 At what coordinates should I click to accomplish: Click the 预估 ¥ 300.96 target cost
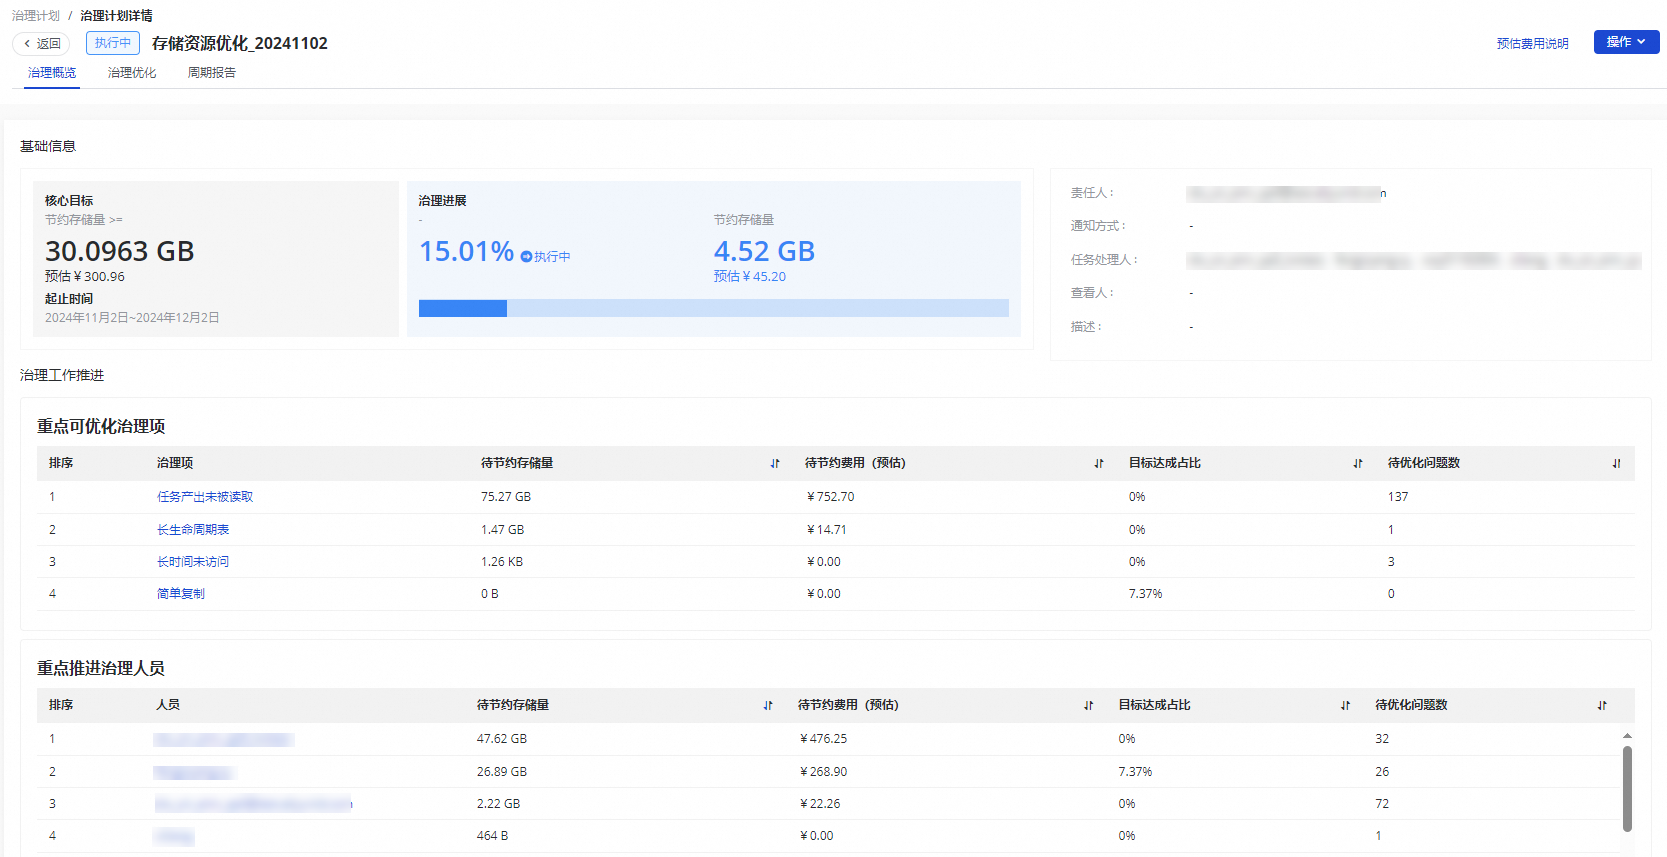pos(85,277)
